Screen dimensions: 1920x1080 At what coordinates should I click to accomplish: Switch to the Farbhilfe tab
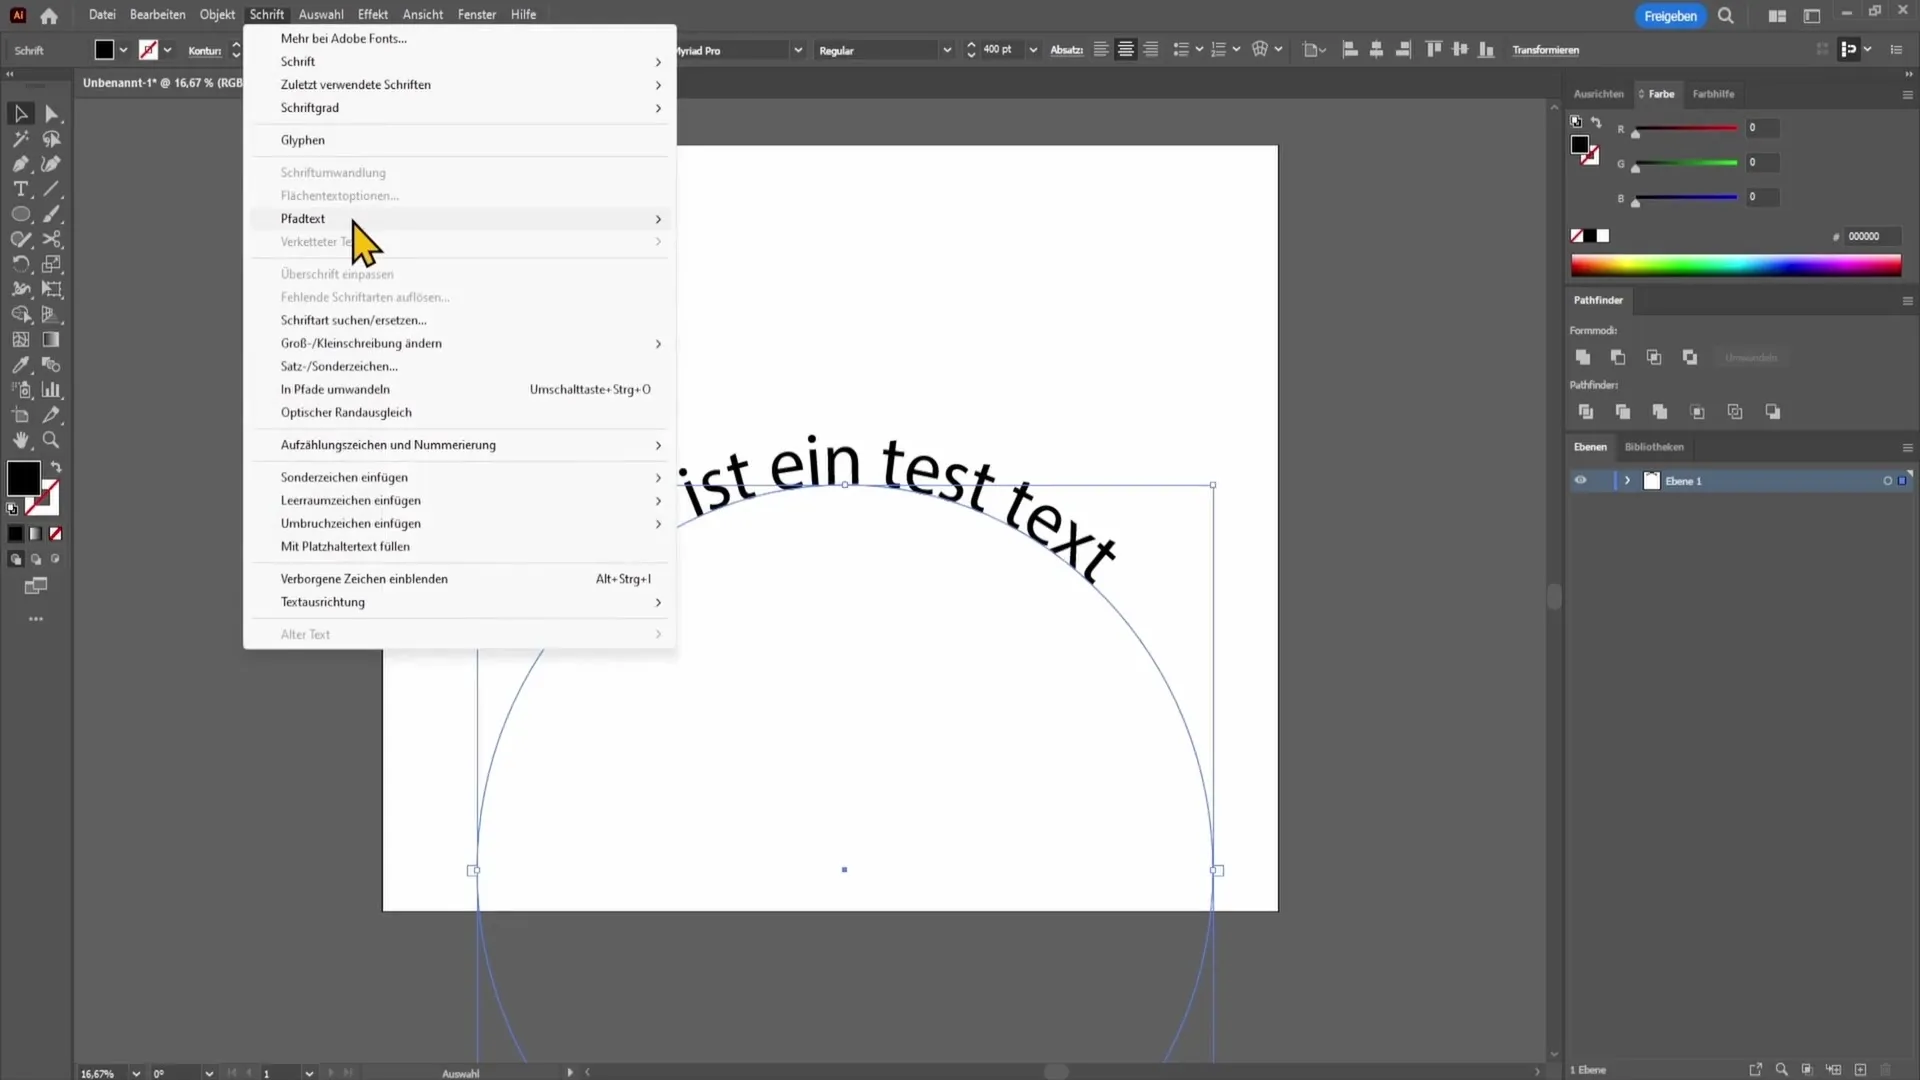coord(1713,94)
